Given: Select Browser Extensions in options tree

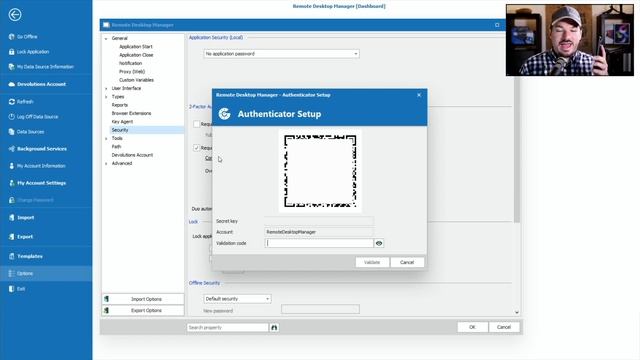Looking at the screenshot, I should [x=131, y=113].
